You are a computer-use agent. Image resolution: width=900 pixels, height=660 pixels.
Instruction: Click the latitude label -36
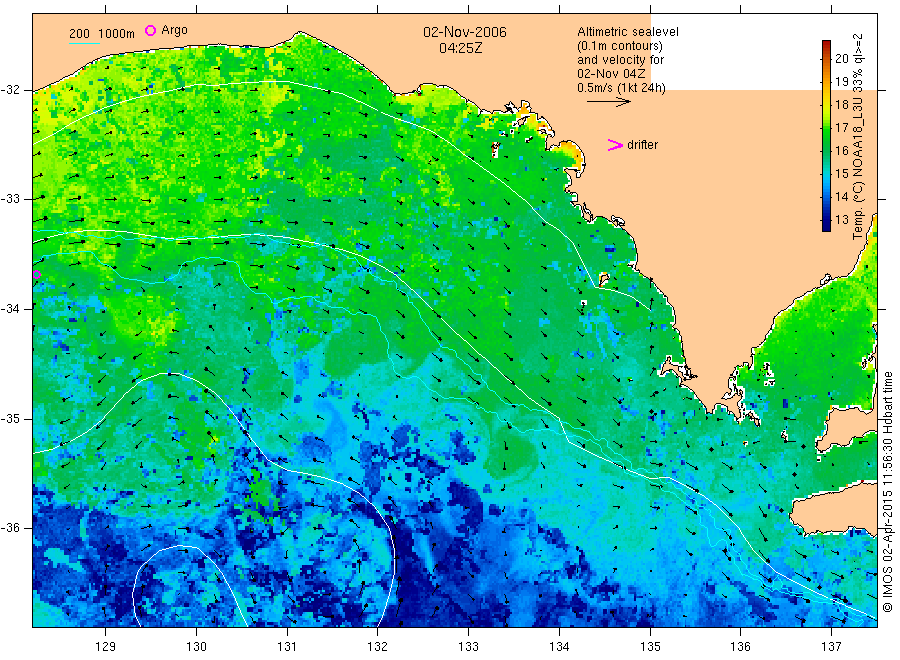coord(10,528)
